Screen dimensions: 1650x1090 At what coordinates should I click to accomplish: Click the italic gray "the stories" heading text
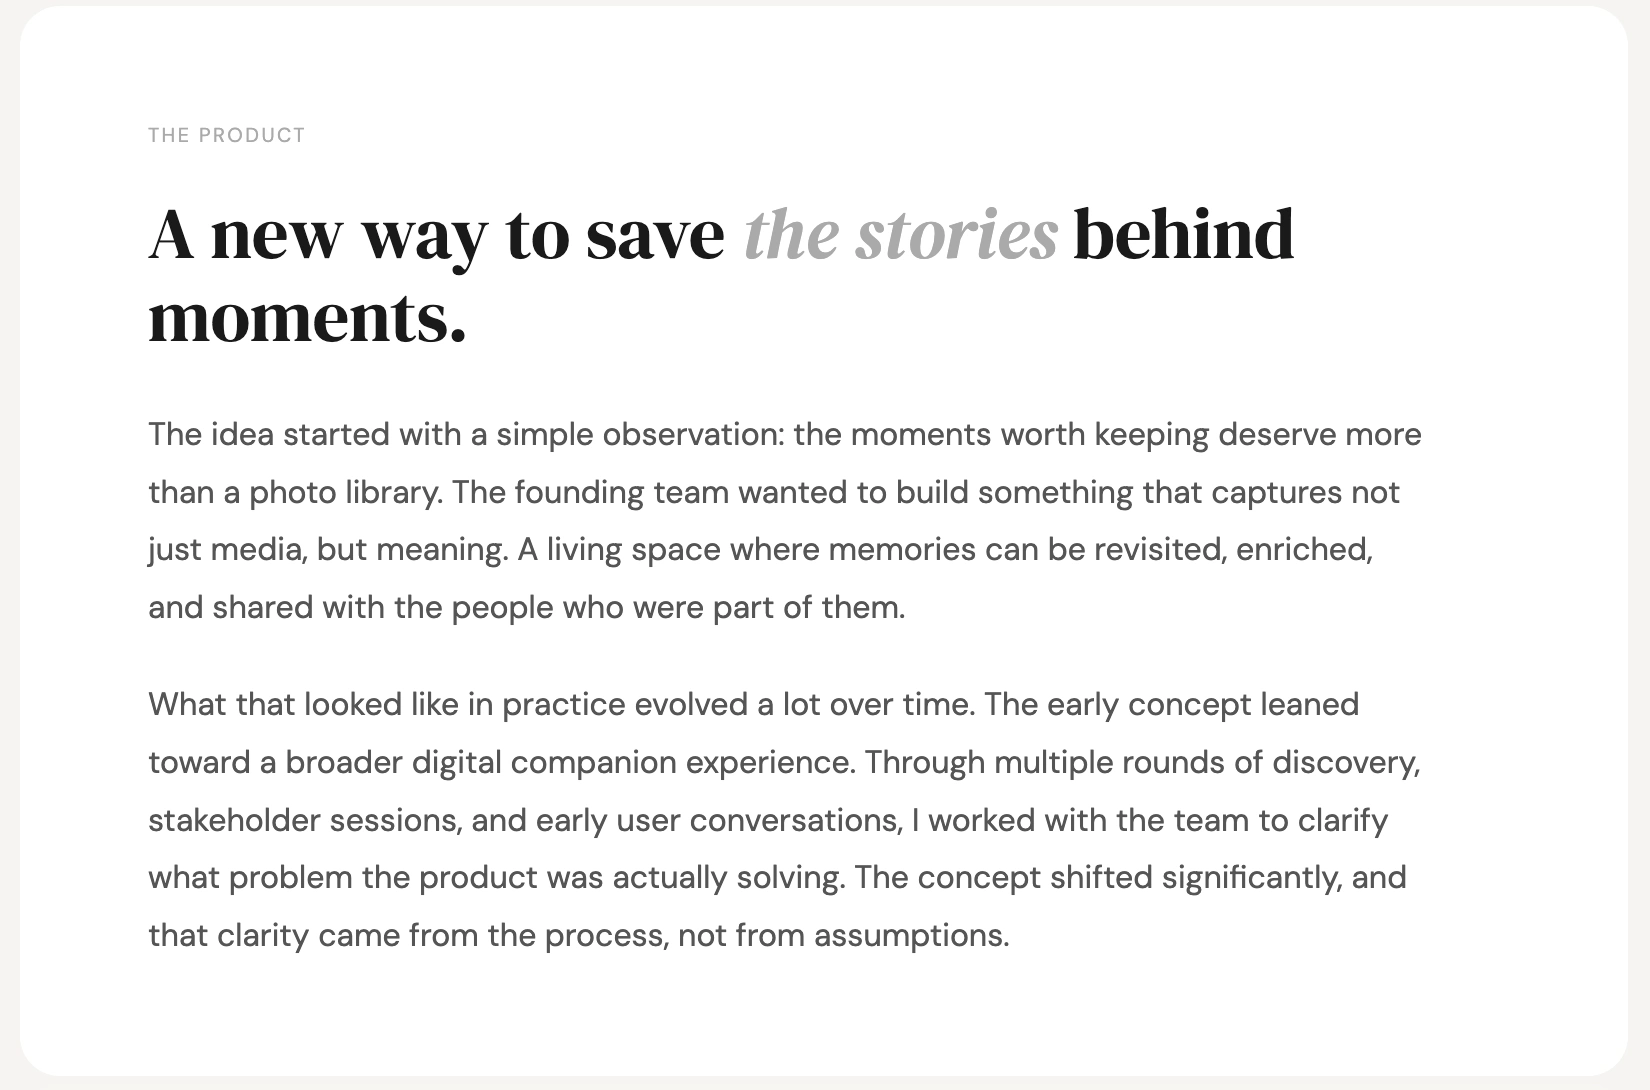coord(900,235)
